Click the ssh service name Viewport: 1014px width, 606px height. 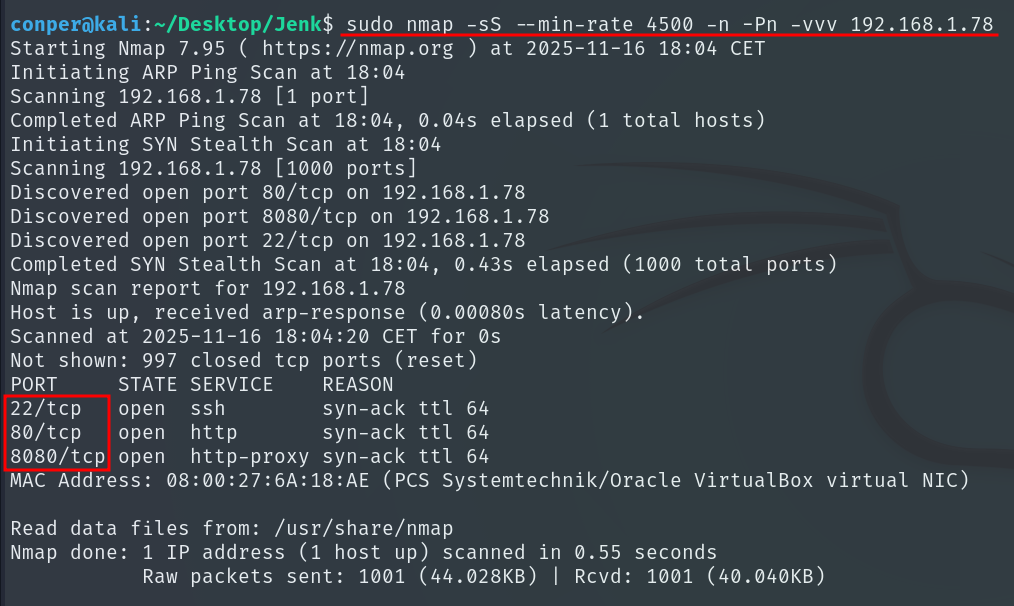pyautogui.click(x=208, y=408)
